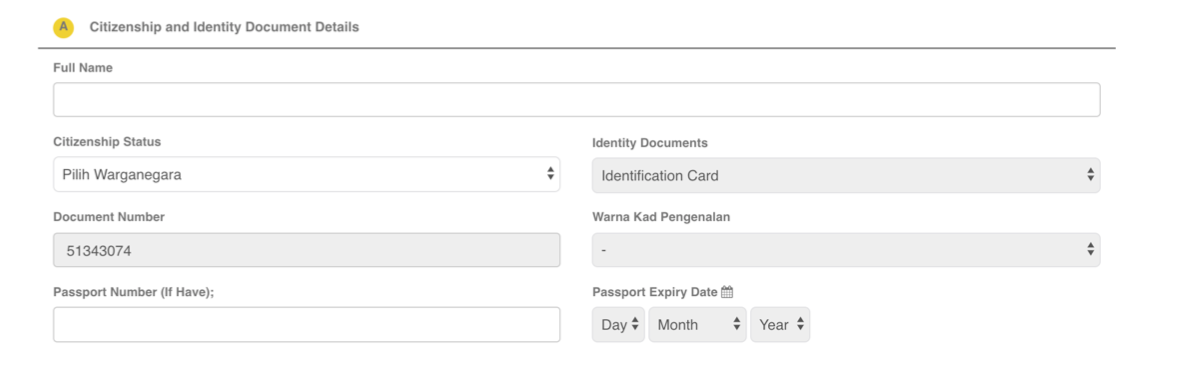Click the arrows on the Identification Card selector
This screenshot has width=1178, height=382.
pyautogui.click(x=1090, y=175)
